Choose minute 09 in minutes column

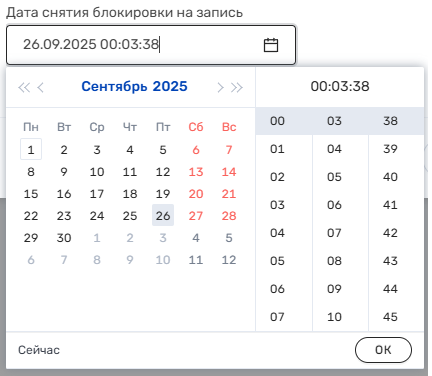click(334, 288)
